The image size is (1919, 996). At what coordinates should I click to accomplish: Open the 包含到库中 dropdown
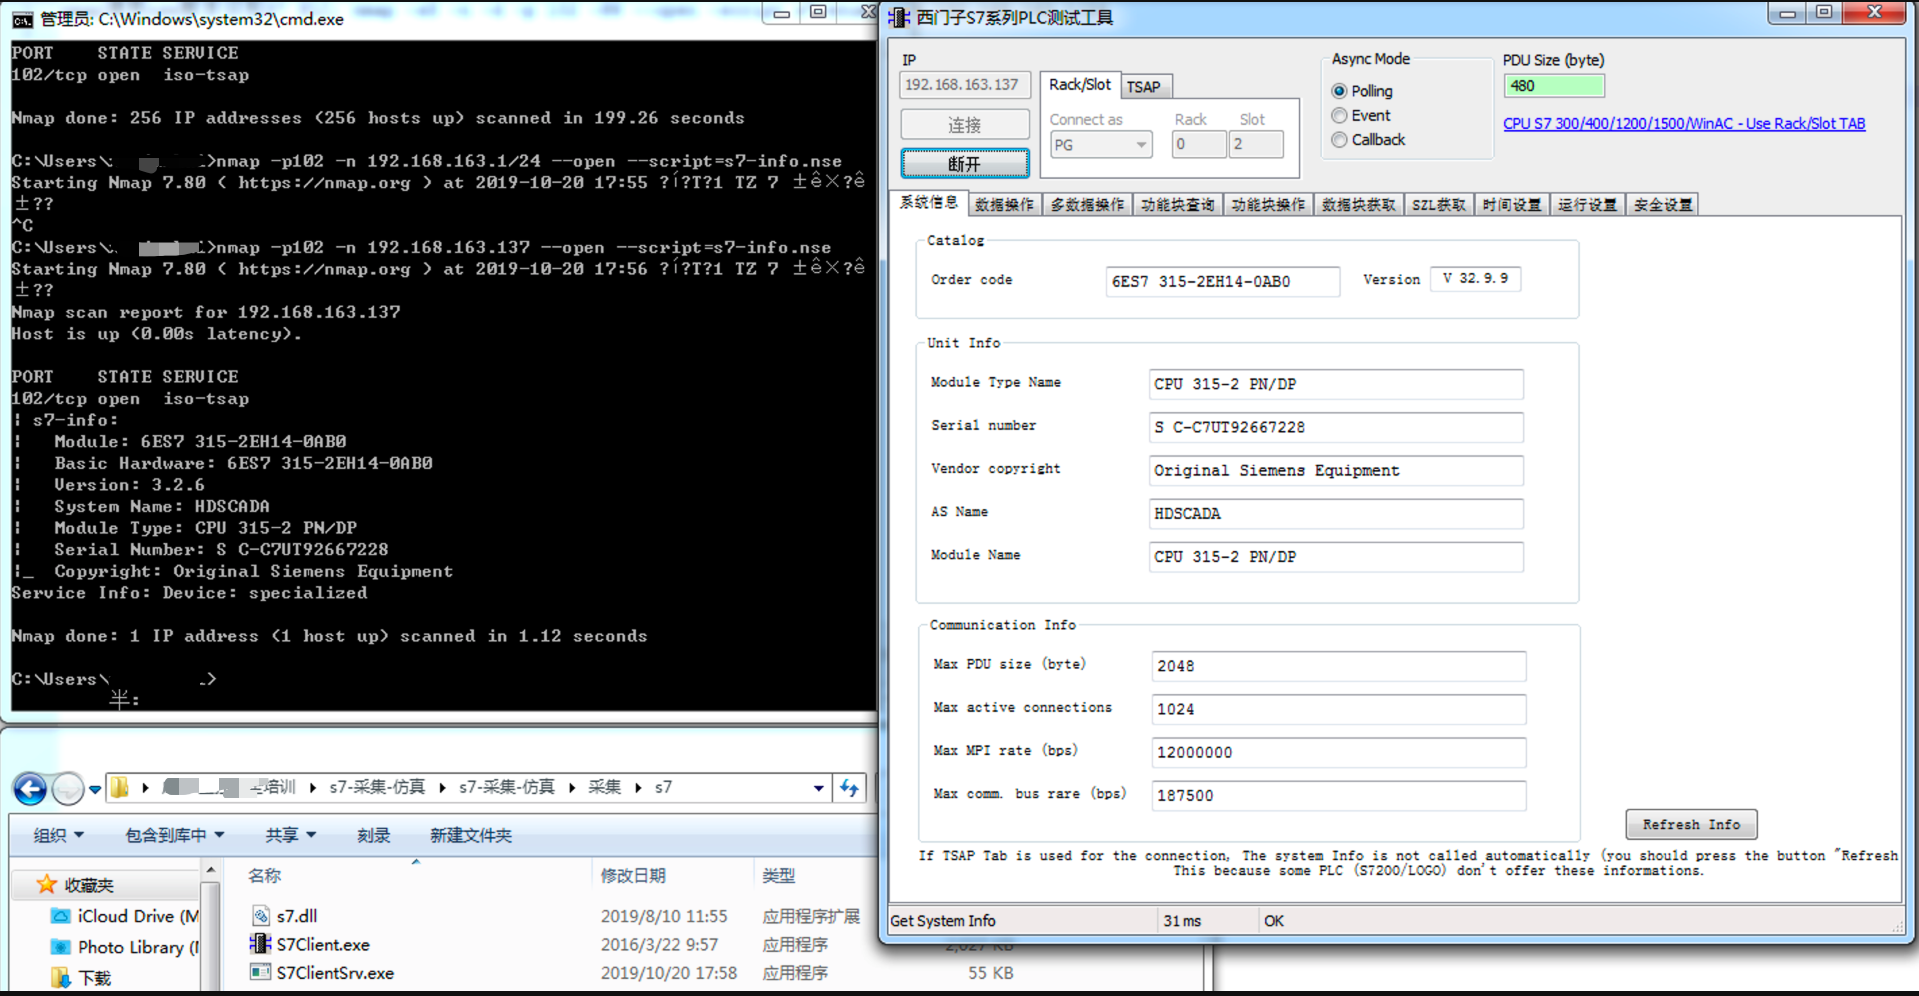174,835
